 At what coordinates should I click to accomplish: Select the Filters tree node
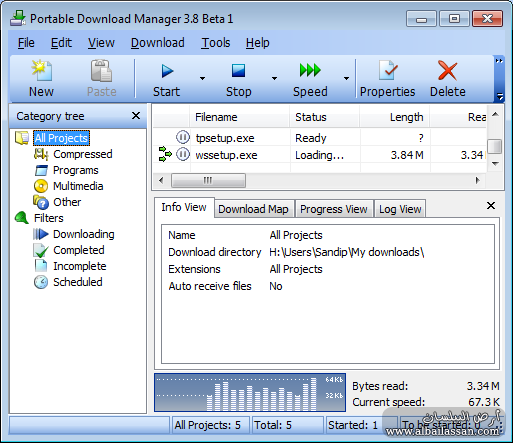(49, 218)
